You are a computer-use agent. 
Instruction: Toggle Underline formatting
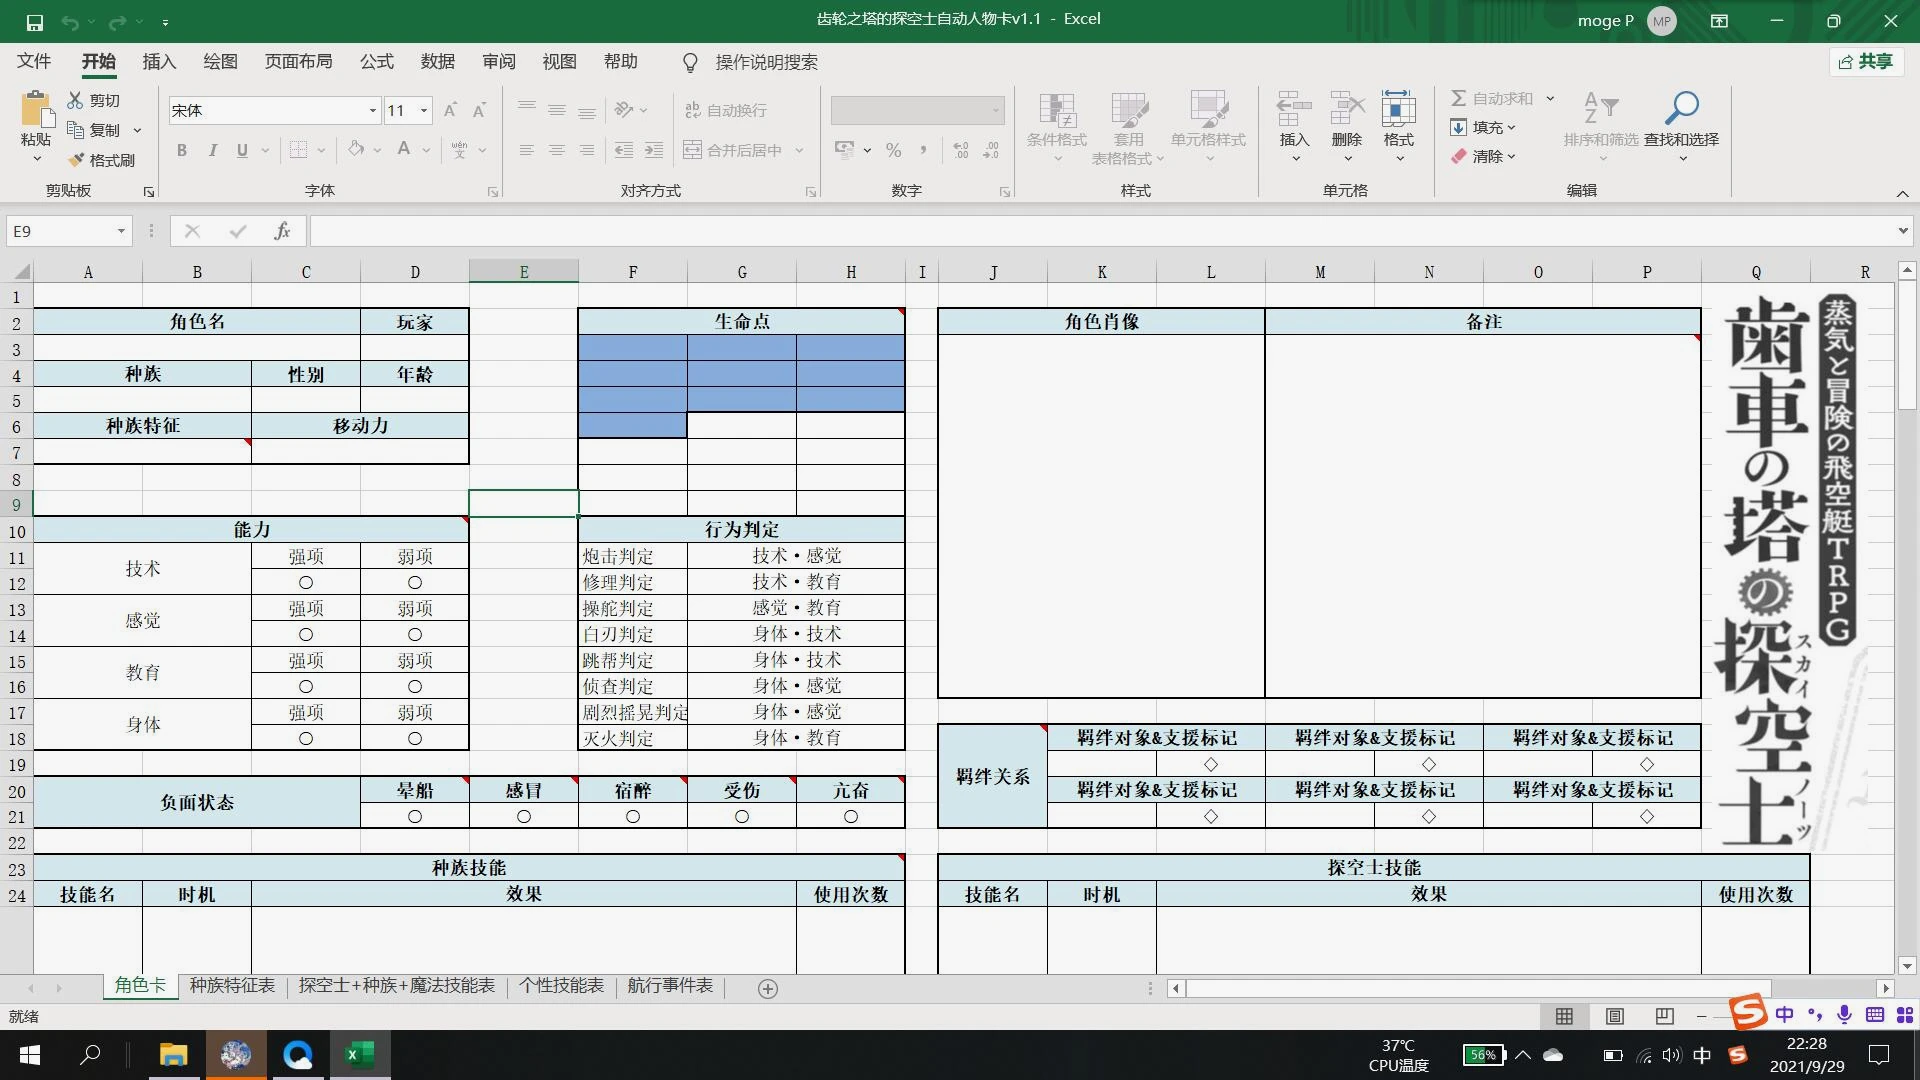tap(242, 150)
